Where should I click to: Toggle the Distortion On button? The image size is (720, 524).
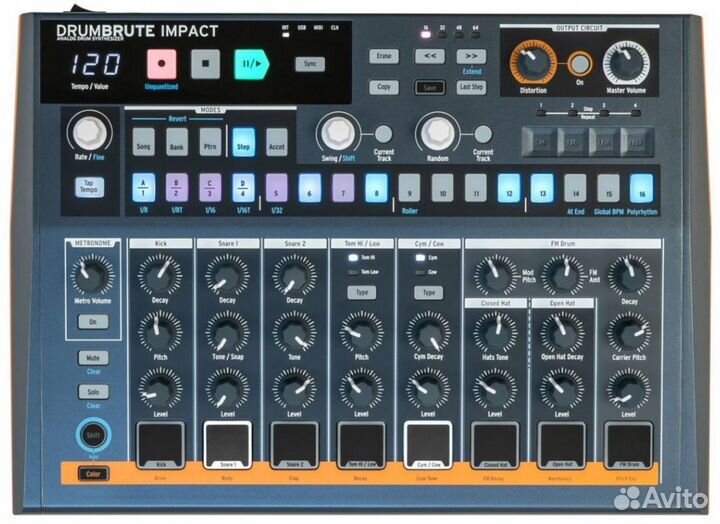point(579,64)
